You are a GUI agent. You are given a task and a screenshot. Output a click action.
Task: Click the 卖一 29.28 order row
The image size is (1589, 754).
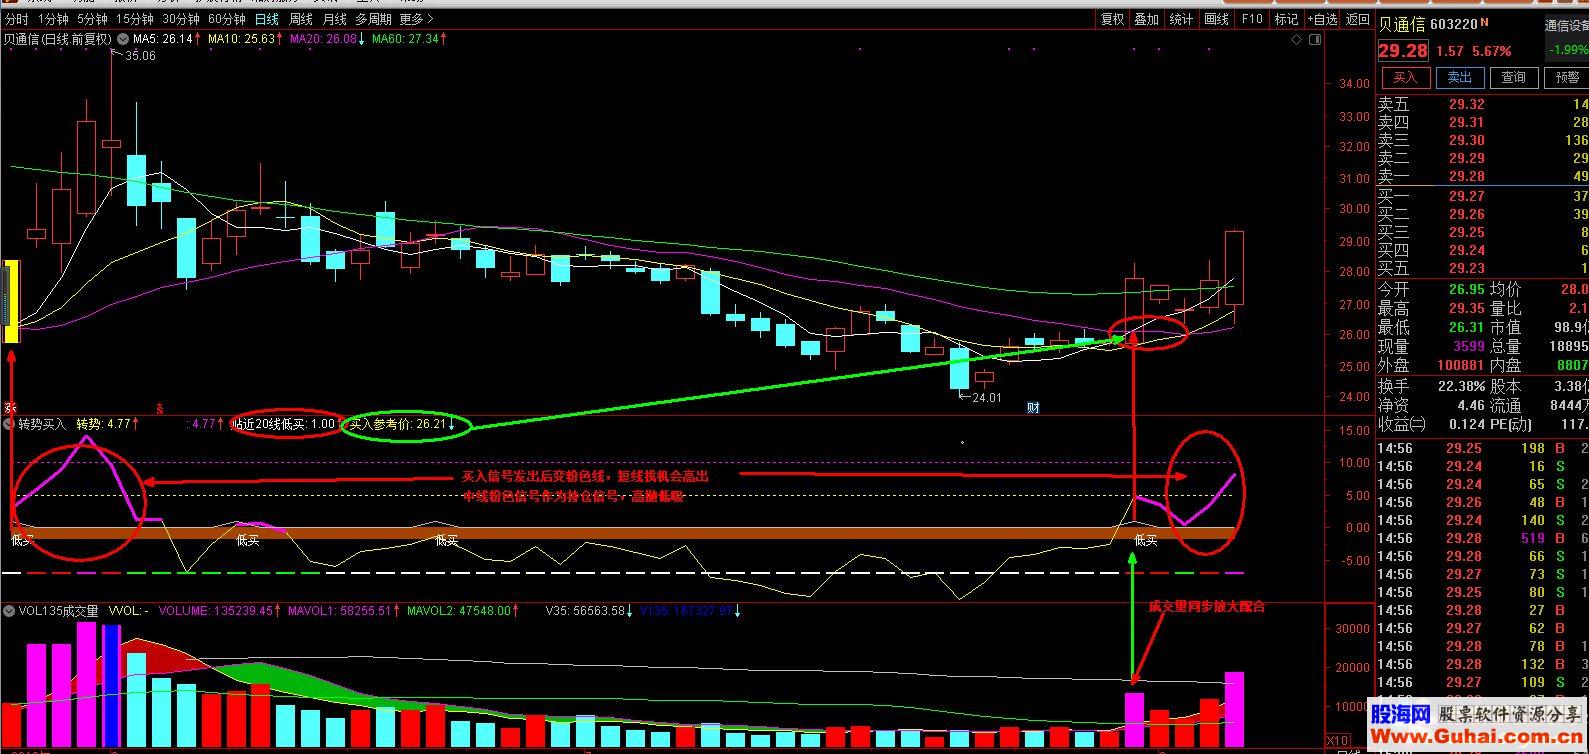click(1483, 176)
